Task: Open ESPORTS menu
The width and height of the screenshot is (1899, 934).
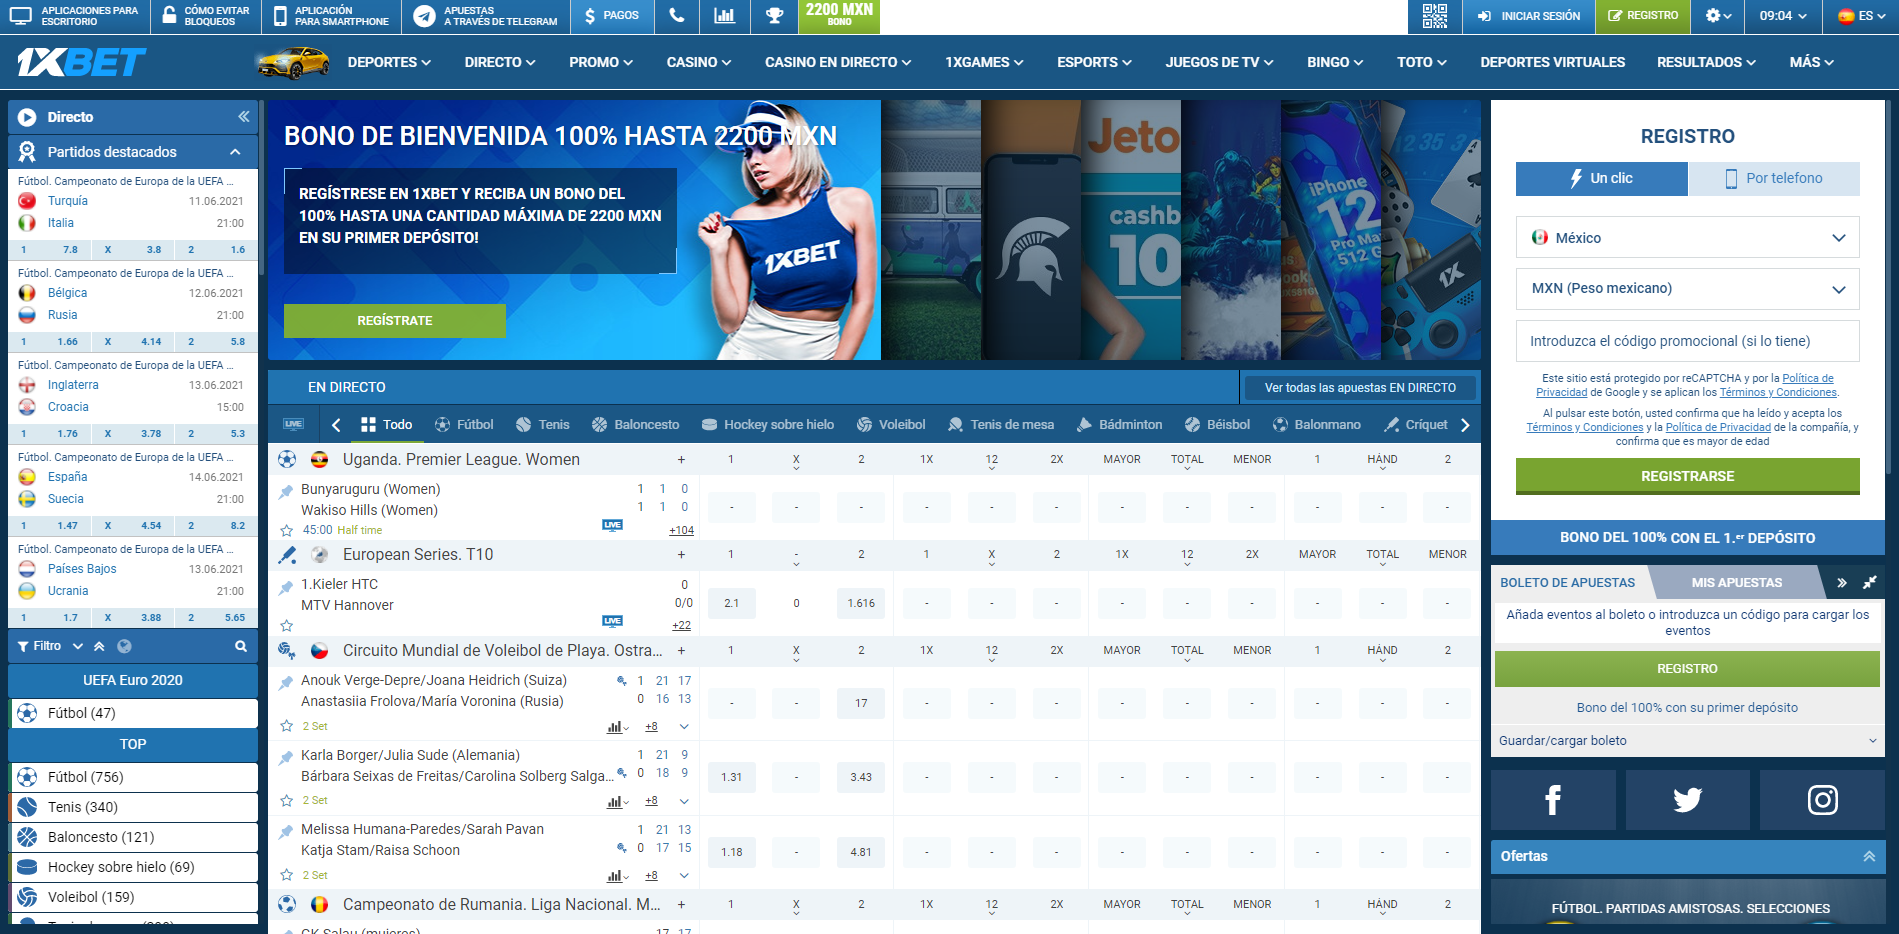Action: pos(1094,62)
